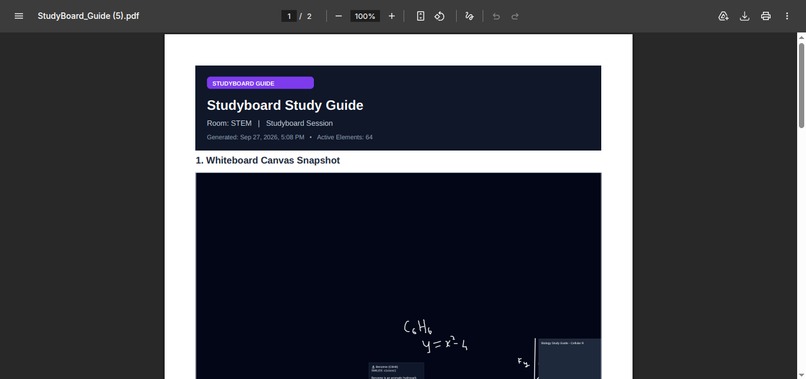Click the page number input field
Image resolution: width=806 pixels, height=379 pixels.
(x=289, y=16)
